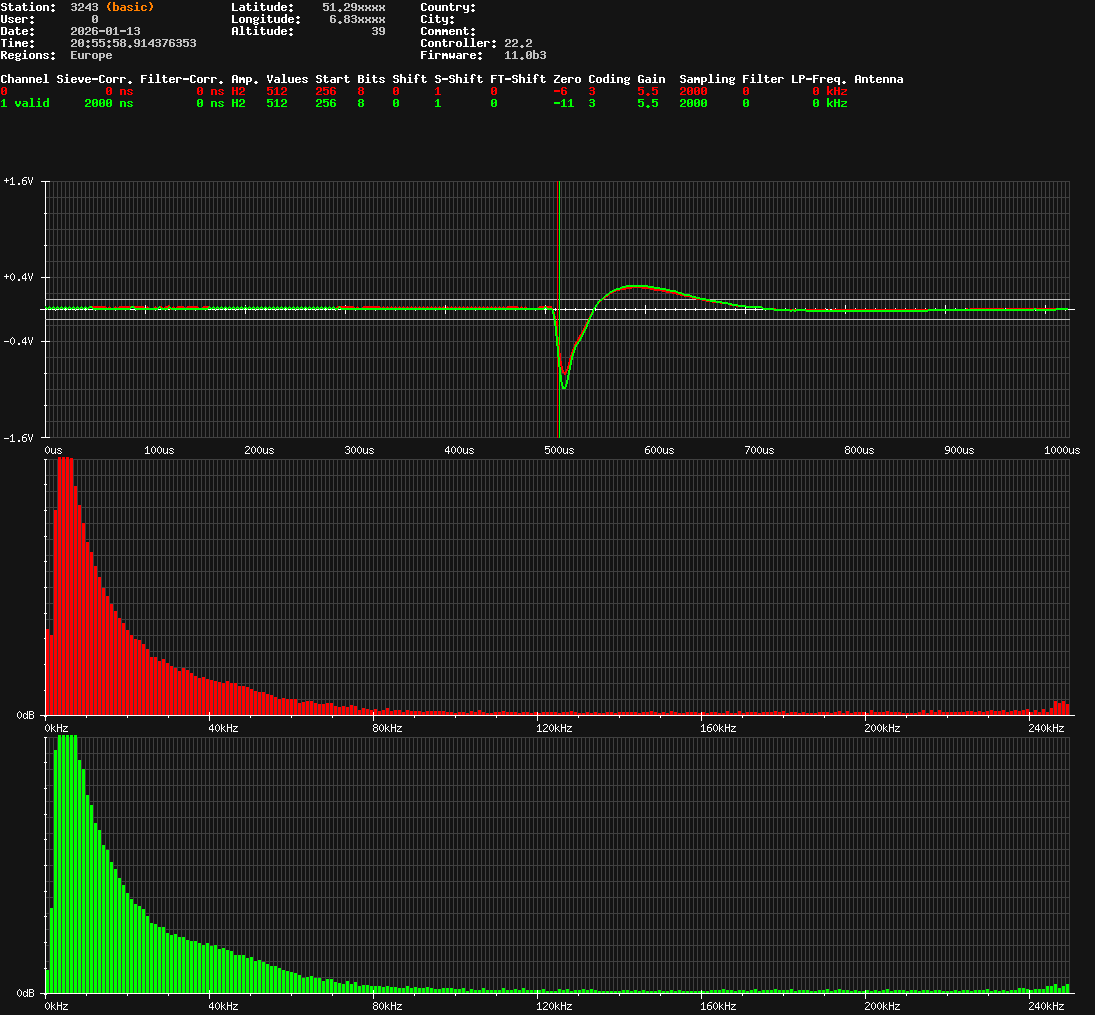
Task: Click the firmware version 11.0b3
Action: [525, 55]
